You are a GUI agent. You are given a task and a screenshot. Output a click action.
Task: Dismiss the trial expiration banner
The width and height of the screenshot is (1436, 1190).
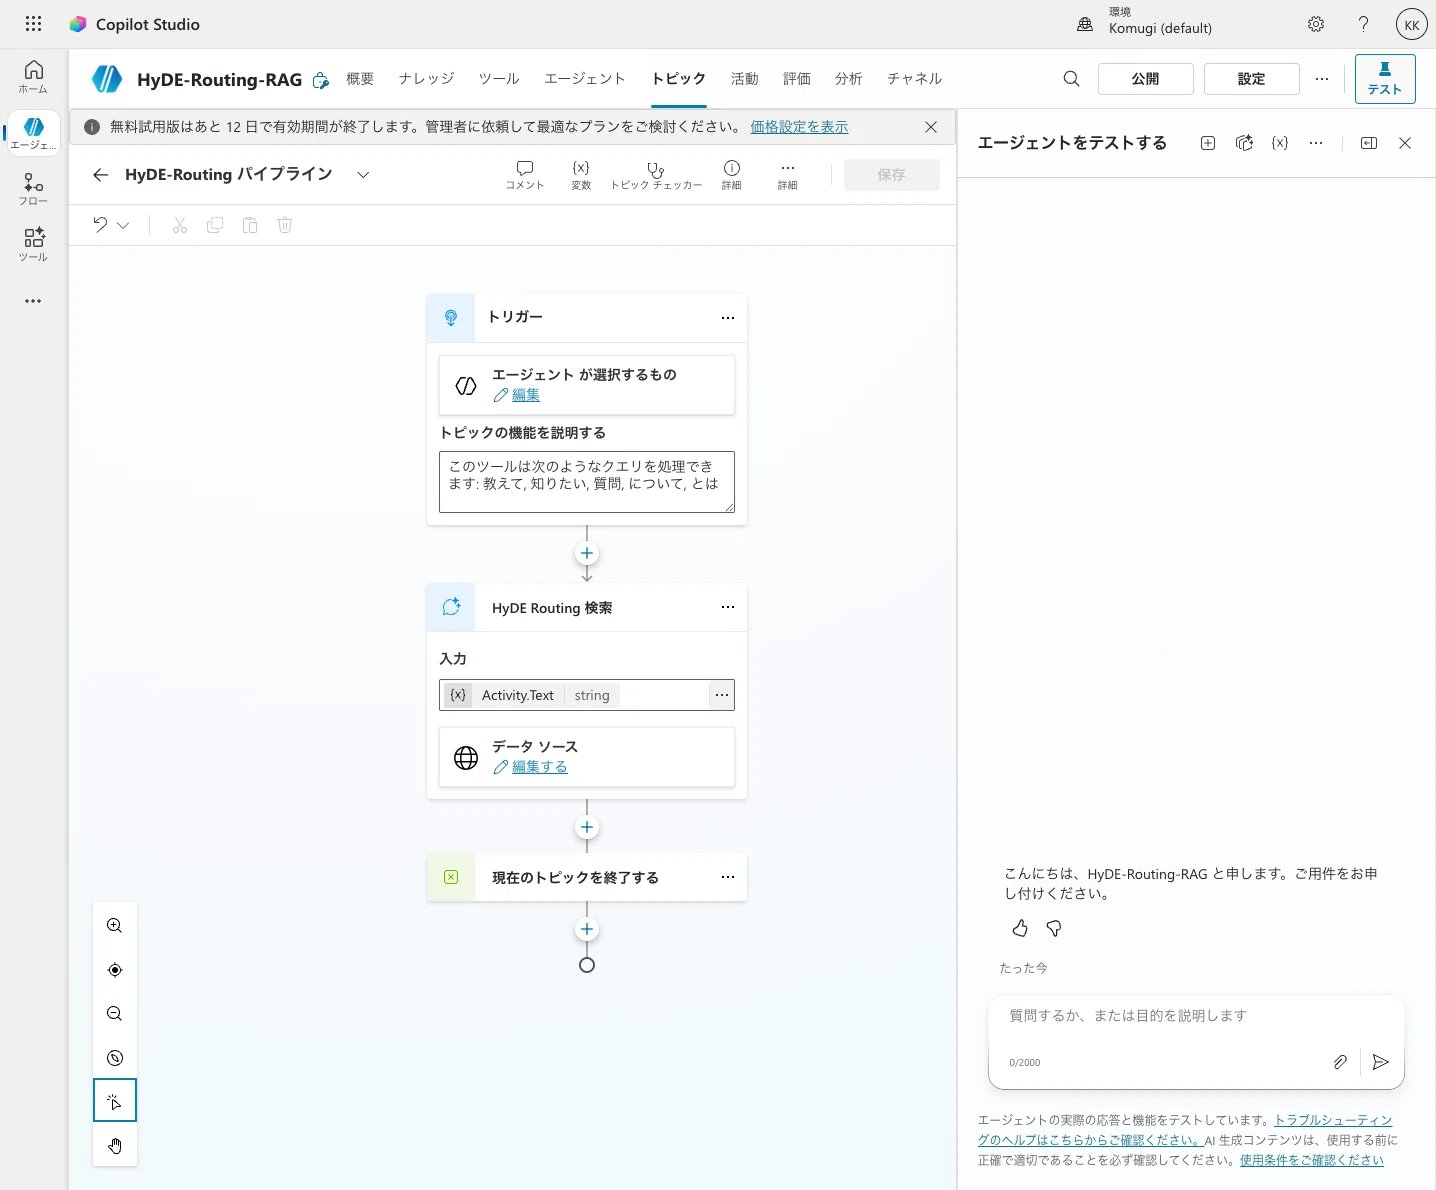931,127
